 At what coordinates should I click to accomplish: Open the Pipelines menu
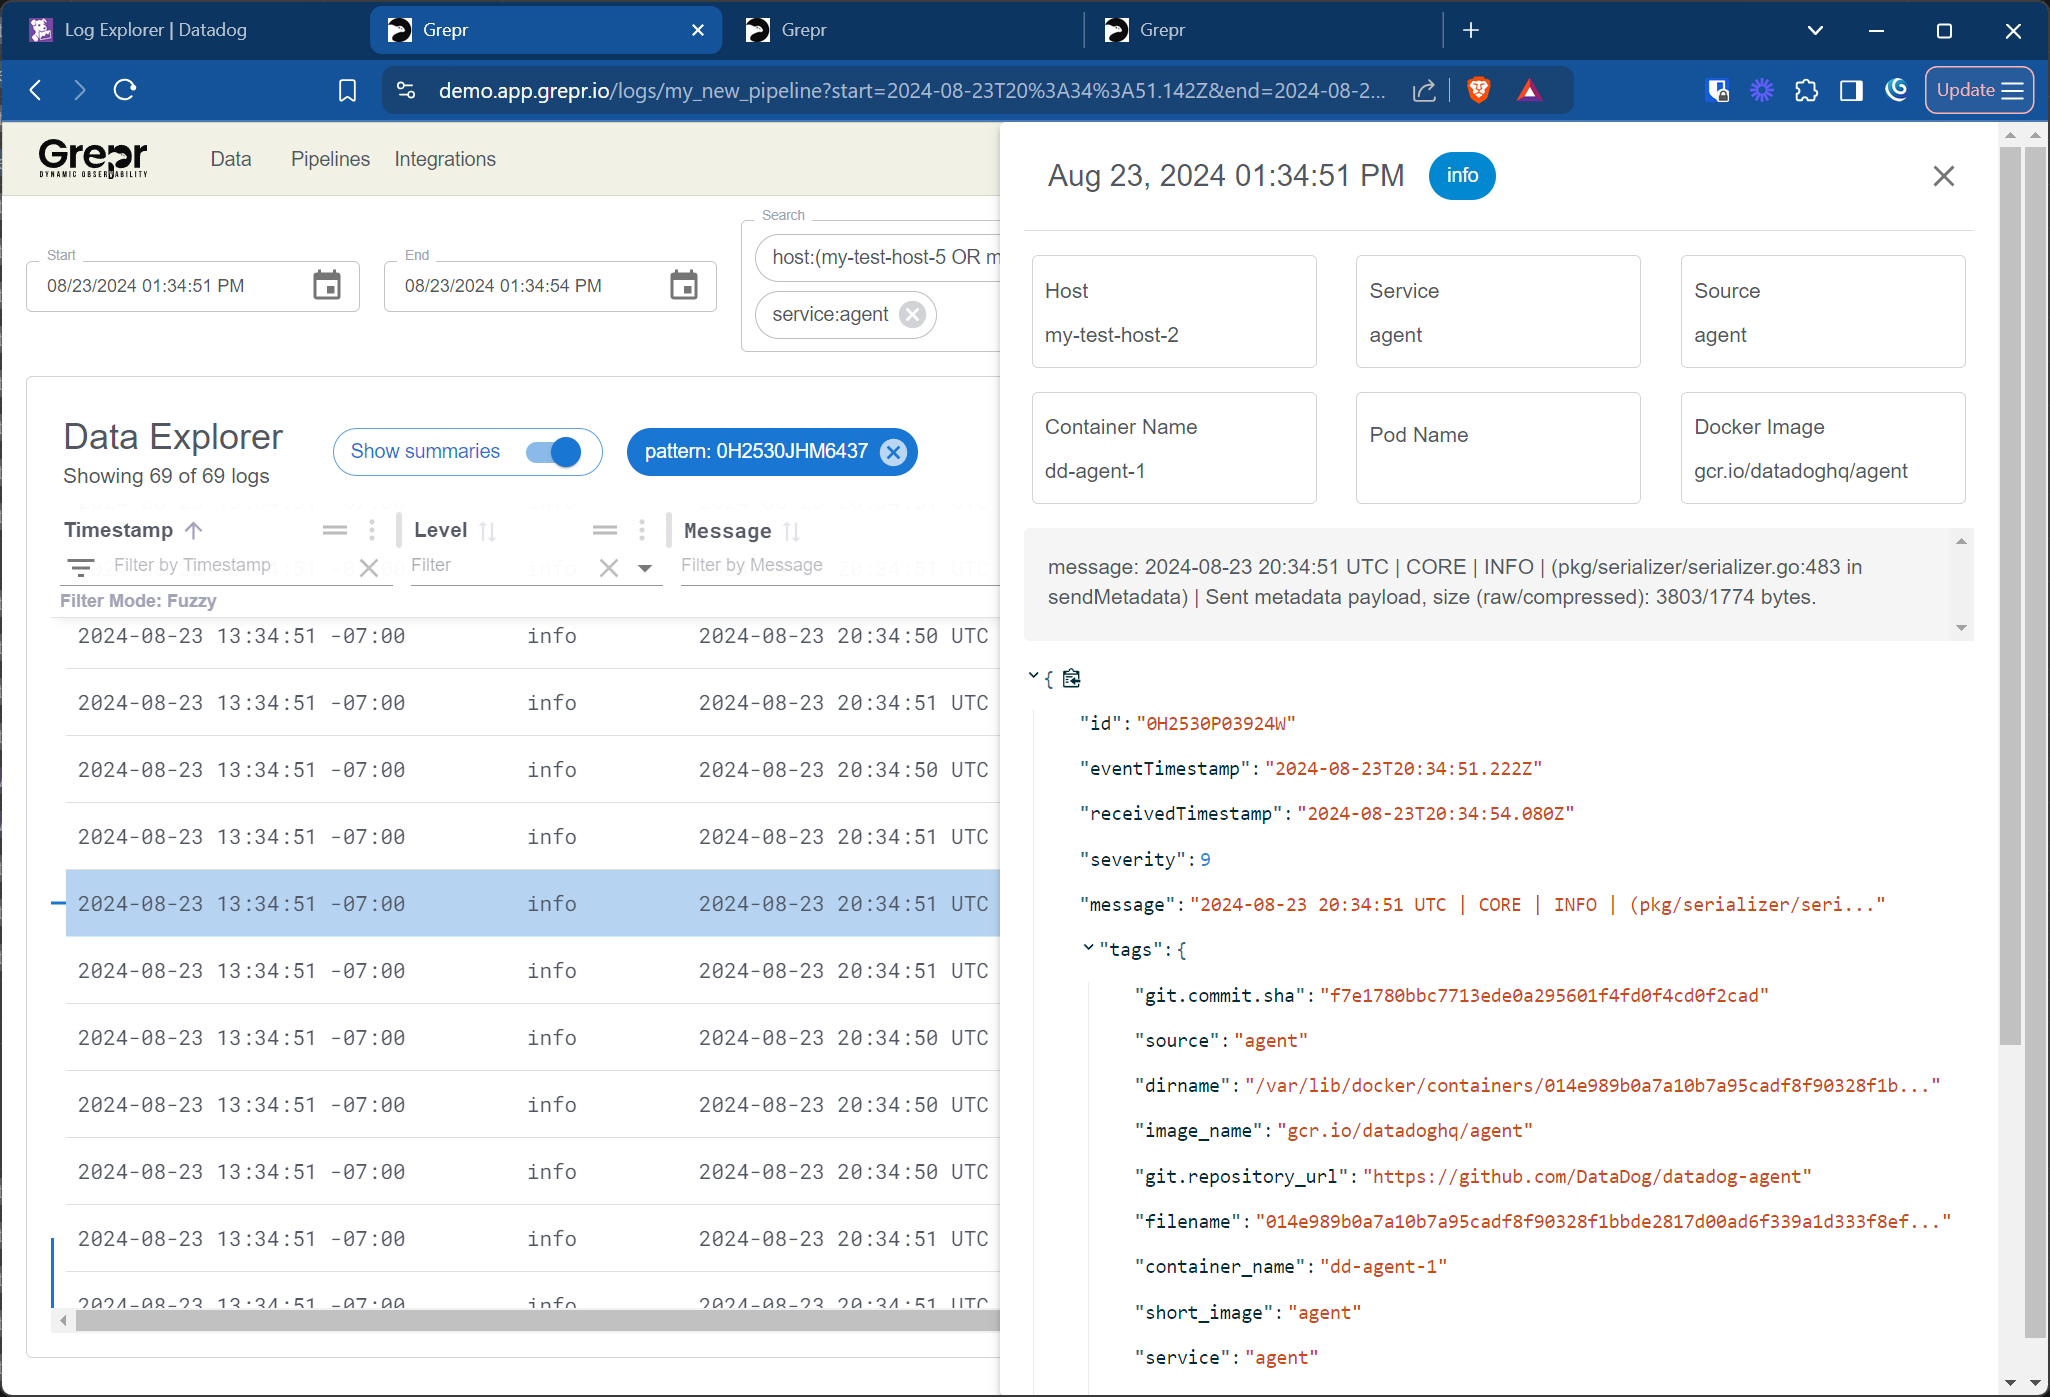(x=330, y=159)
